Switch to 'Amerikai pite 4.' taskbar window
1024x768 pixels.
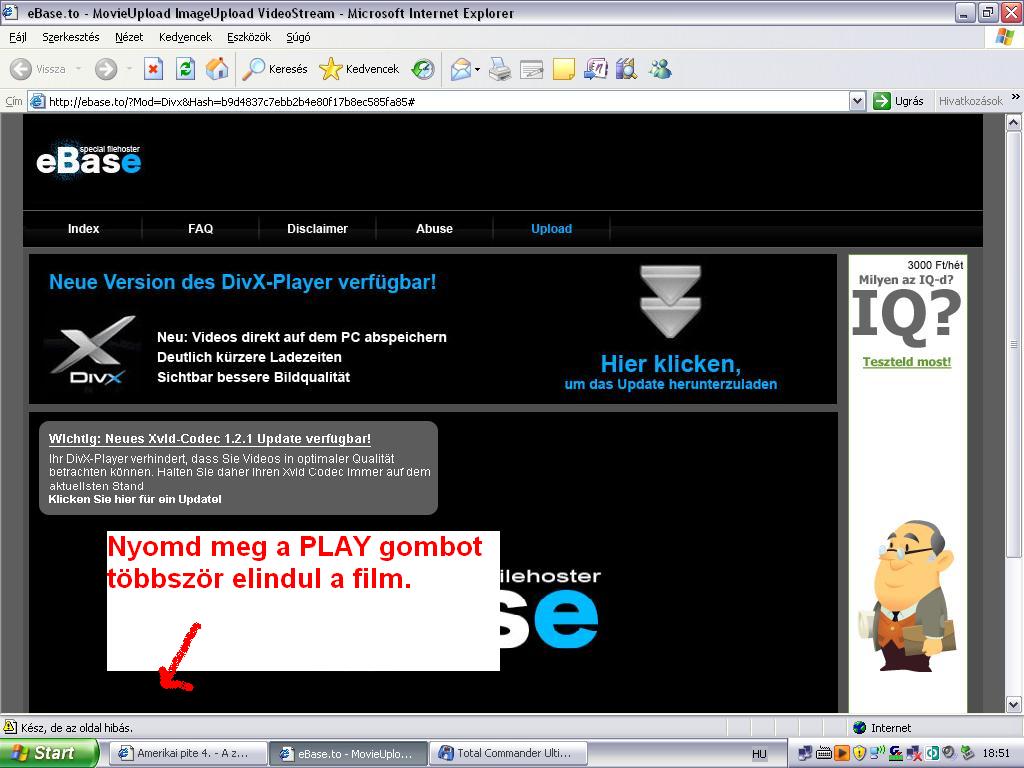coord(187,753)
